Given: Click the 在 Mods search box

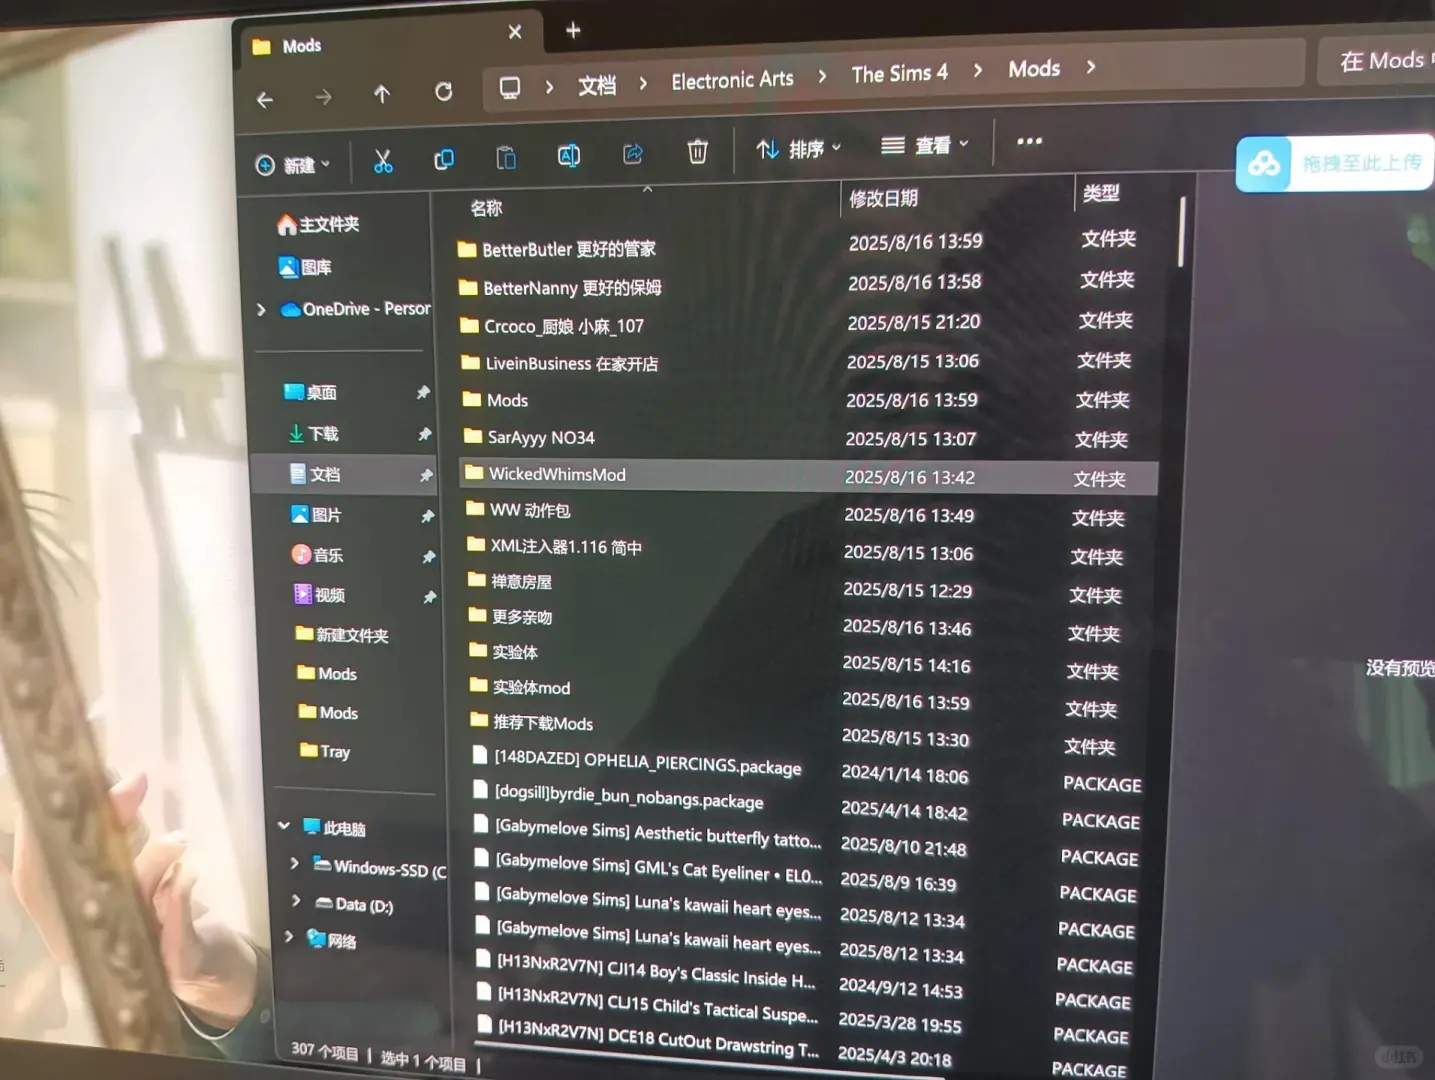Looking at the screenshot, I should [1377, 61].
